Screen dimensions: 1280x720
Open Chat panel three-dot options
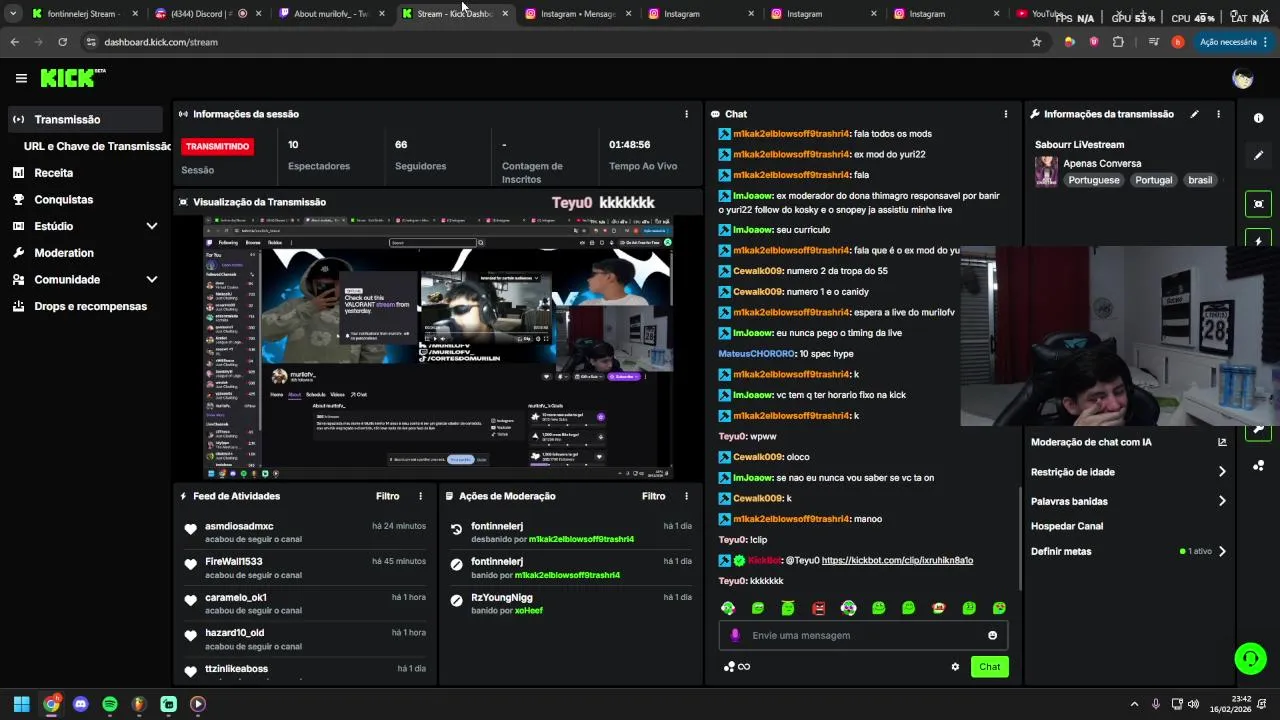pos(1005,114)
